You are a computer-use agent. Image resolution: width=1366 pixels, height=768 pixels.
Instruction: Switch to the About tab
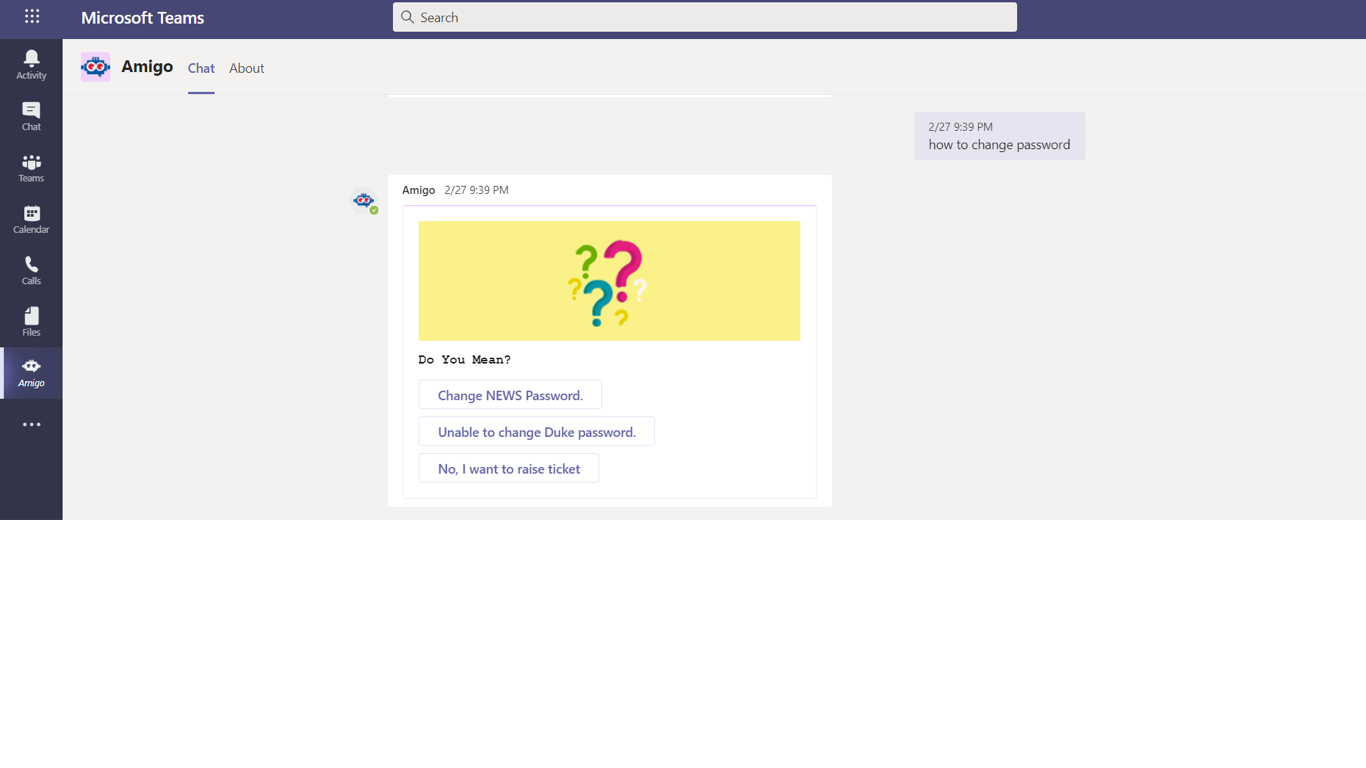[246, 68]
